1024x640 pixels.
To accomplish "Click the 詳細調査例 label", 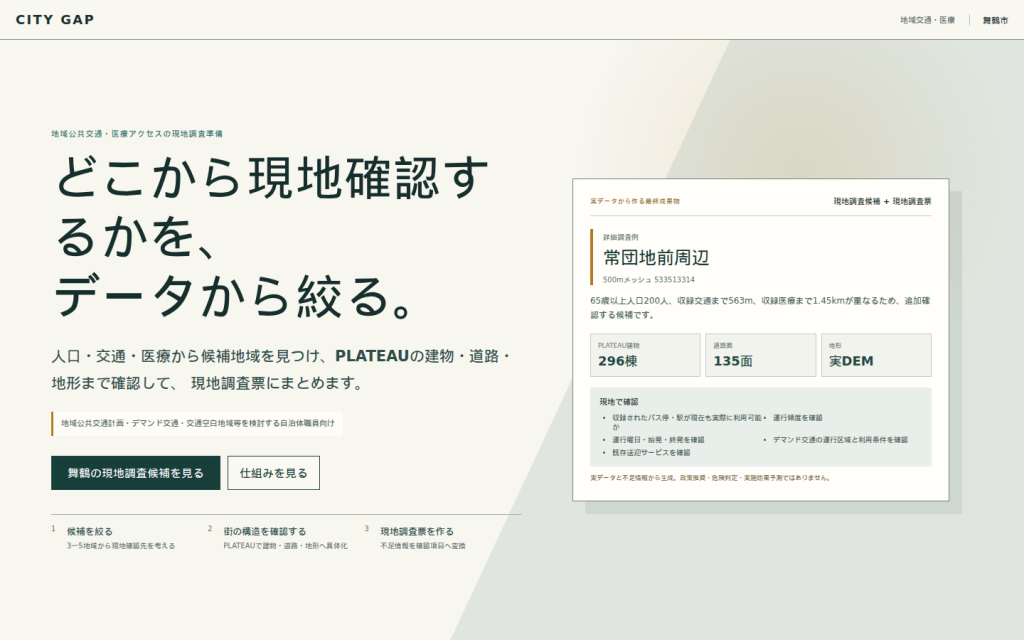I will point(620,237).
